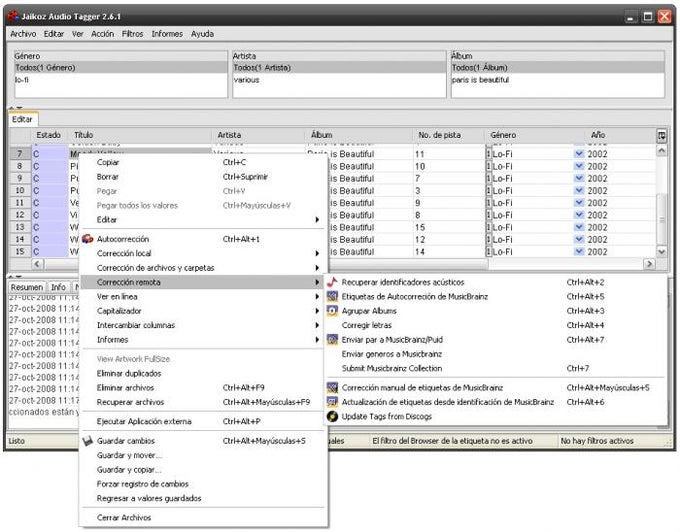Expand the Capitalizador submenu
The height and width of the screenshot is (532, 680).
[x=317, y=311]
